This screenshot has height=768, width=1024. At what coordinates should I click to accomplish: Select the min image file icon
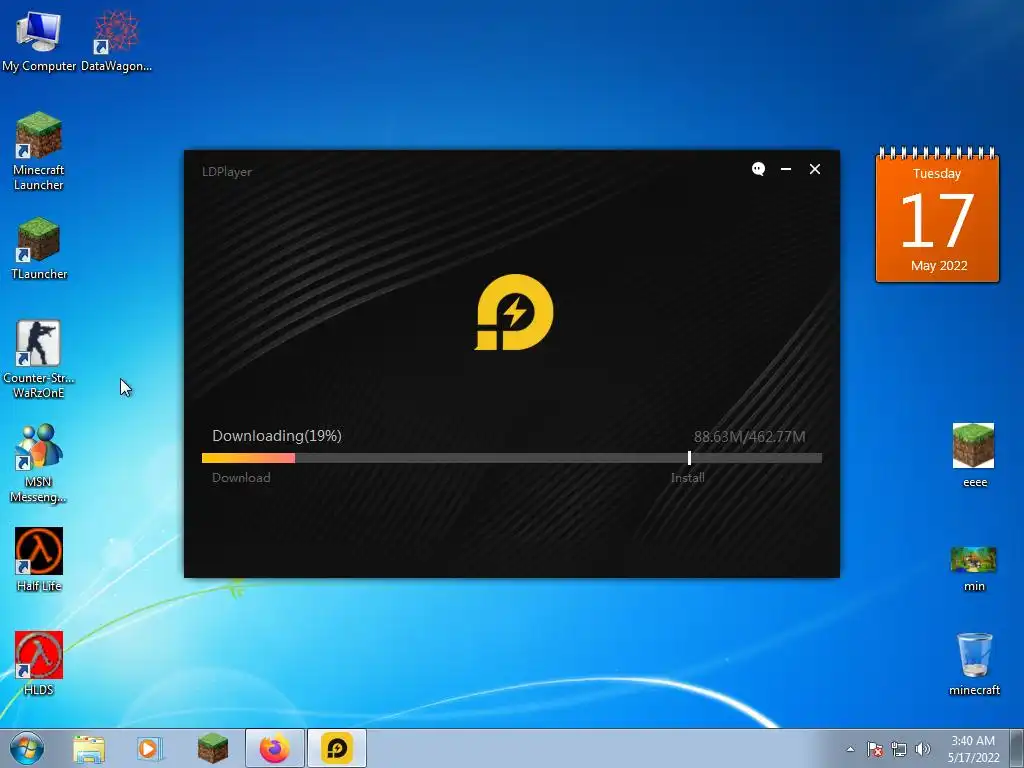(974, 568)
